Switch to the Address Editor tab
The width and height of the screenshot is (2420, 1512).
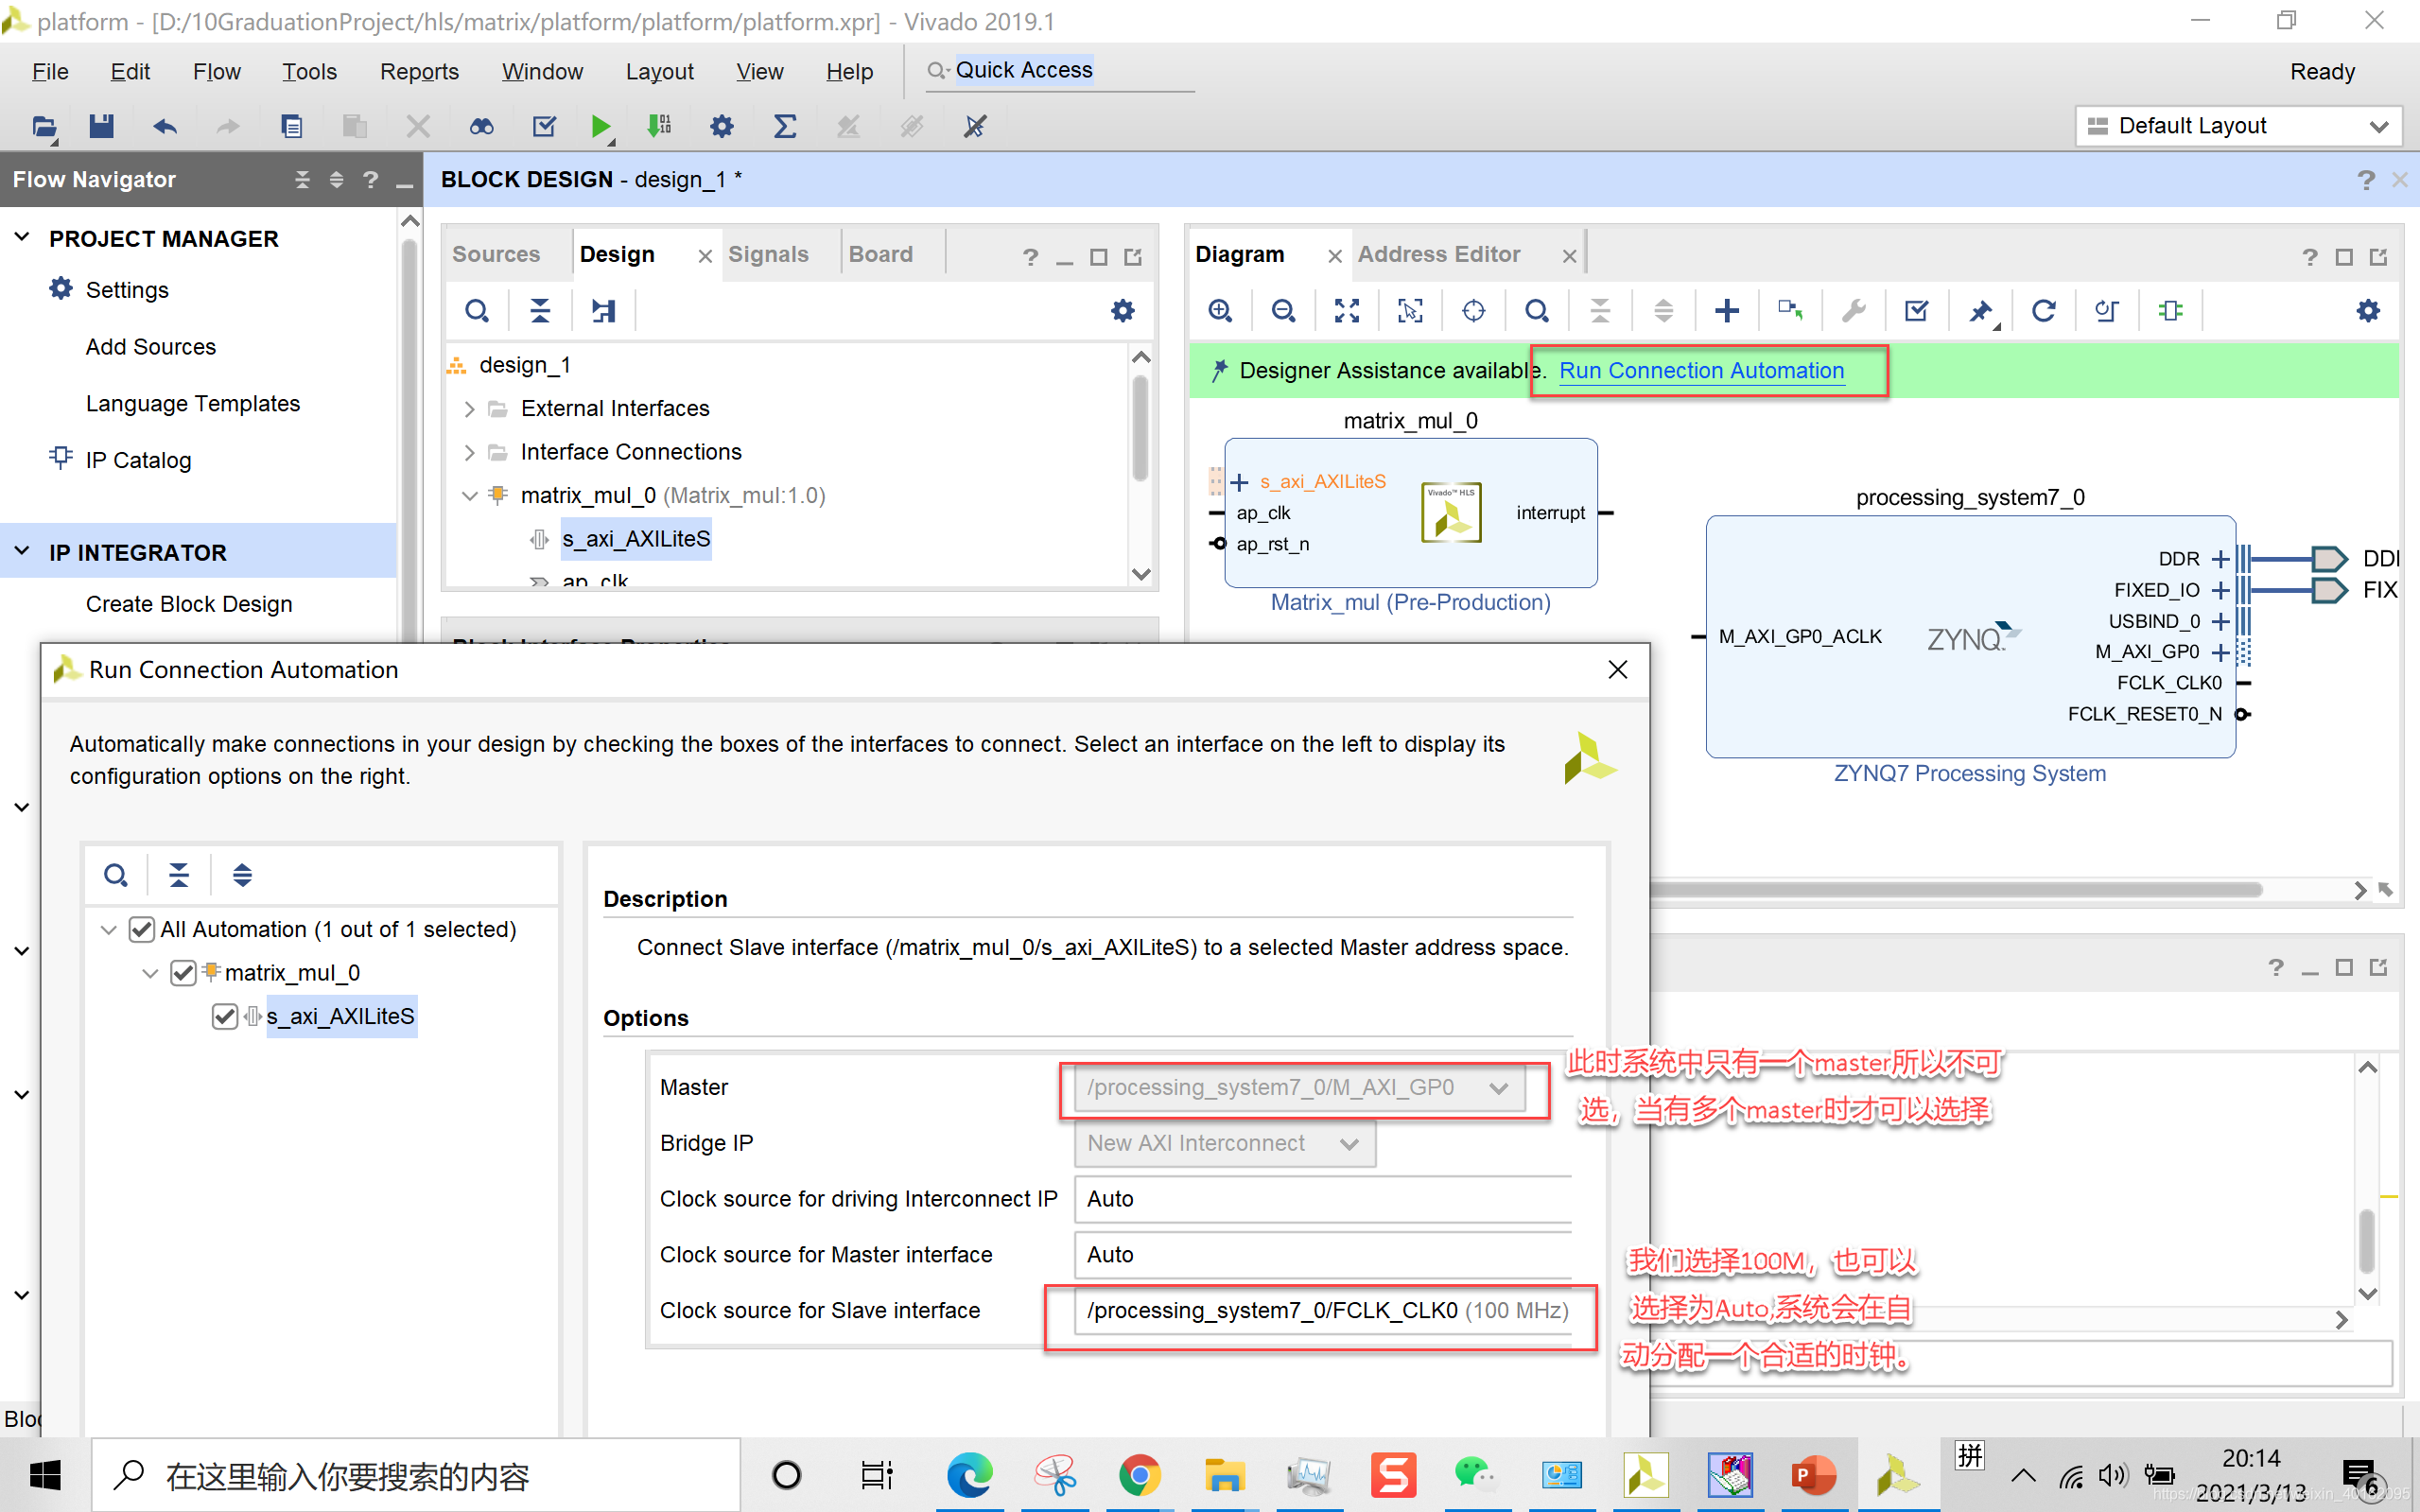tap(1438, 254)
